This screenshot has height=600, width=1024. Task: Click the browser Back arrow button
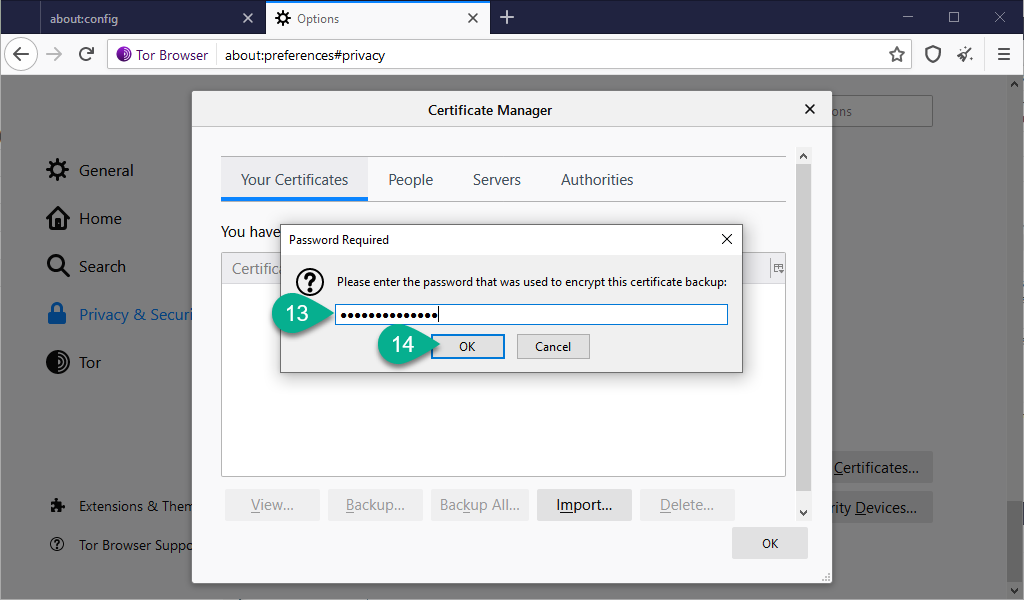point(21,55)
